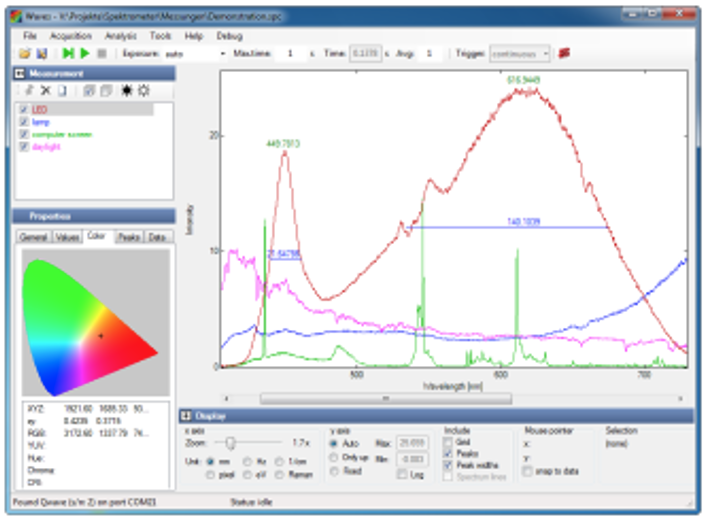708x524 pixels.
Task: Select the pixel unit radio button
Action: click(210, 475)
